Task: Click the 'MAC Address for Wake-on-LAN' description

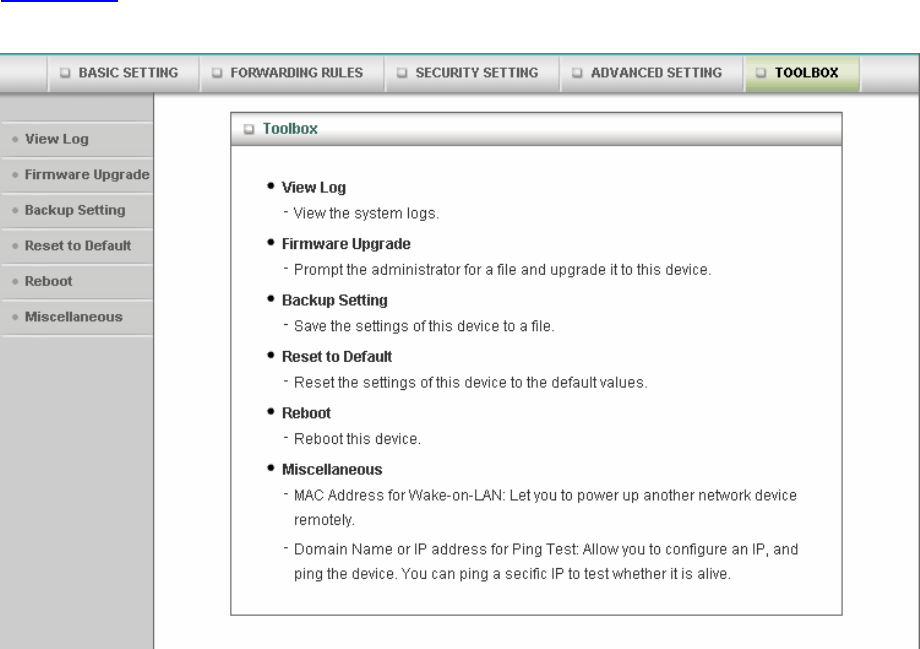Action: click(545, 508)
